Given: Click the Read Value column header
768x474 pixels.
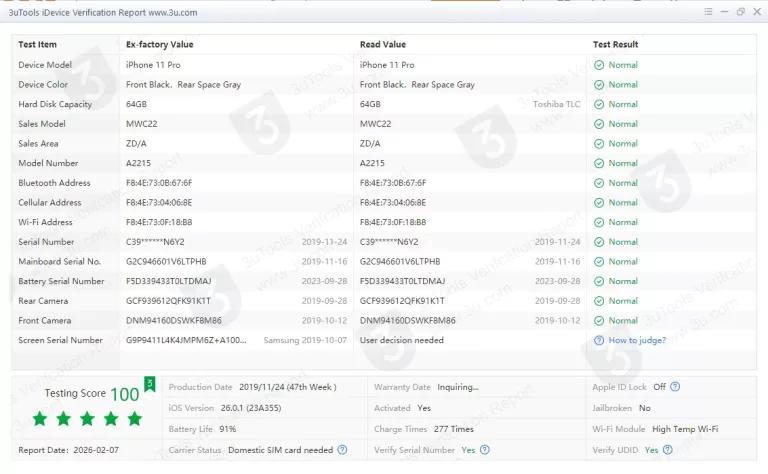Looking at the screenshot, I should [x=382, y=45].
